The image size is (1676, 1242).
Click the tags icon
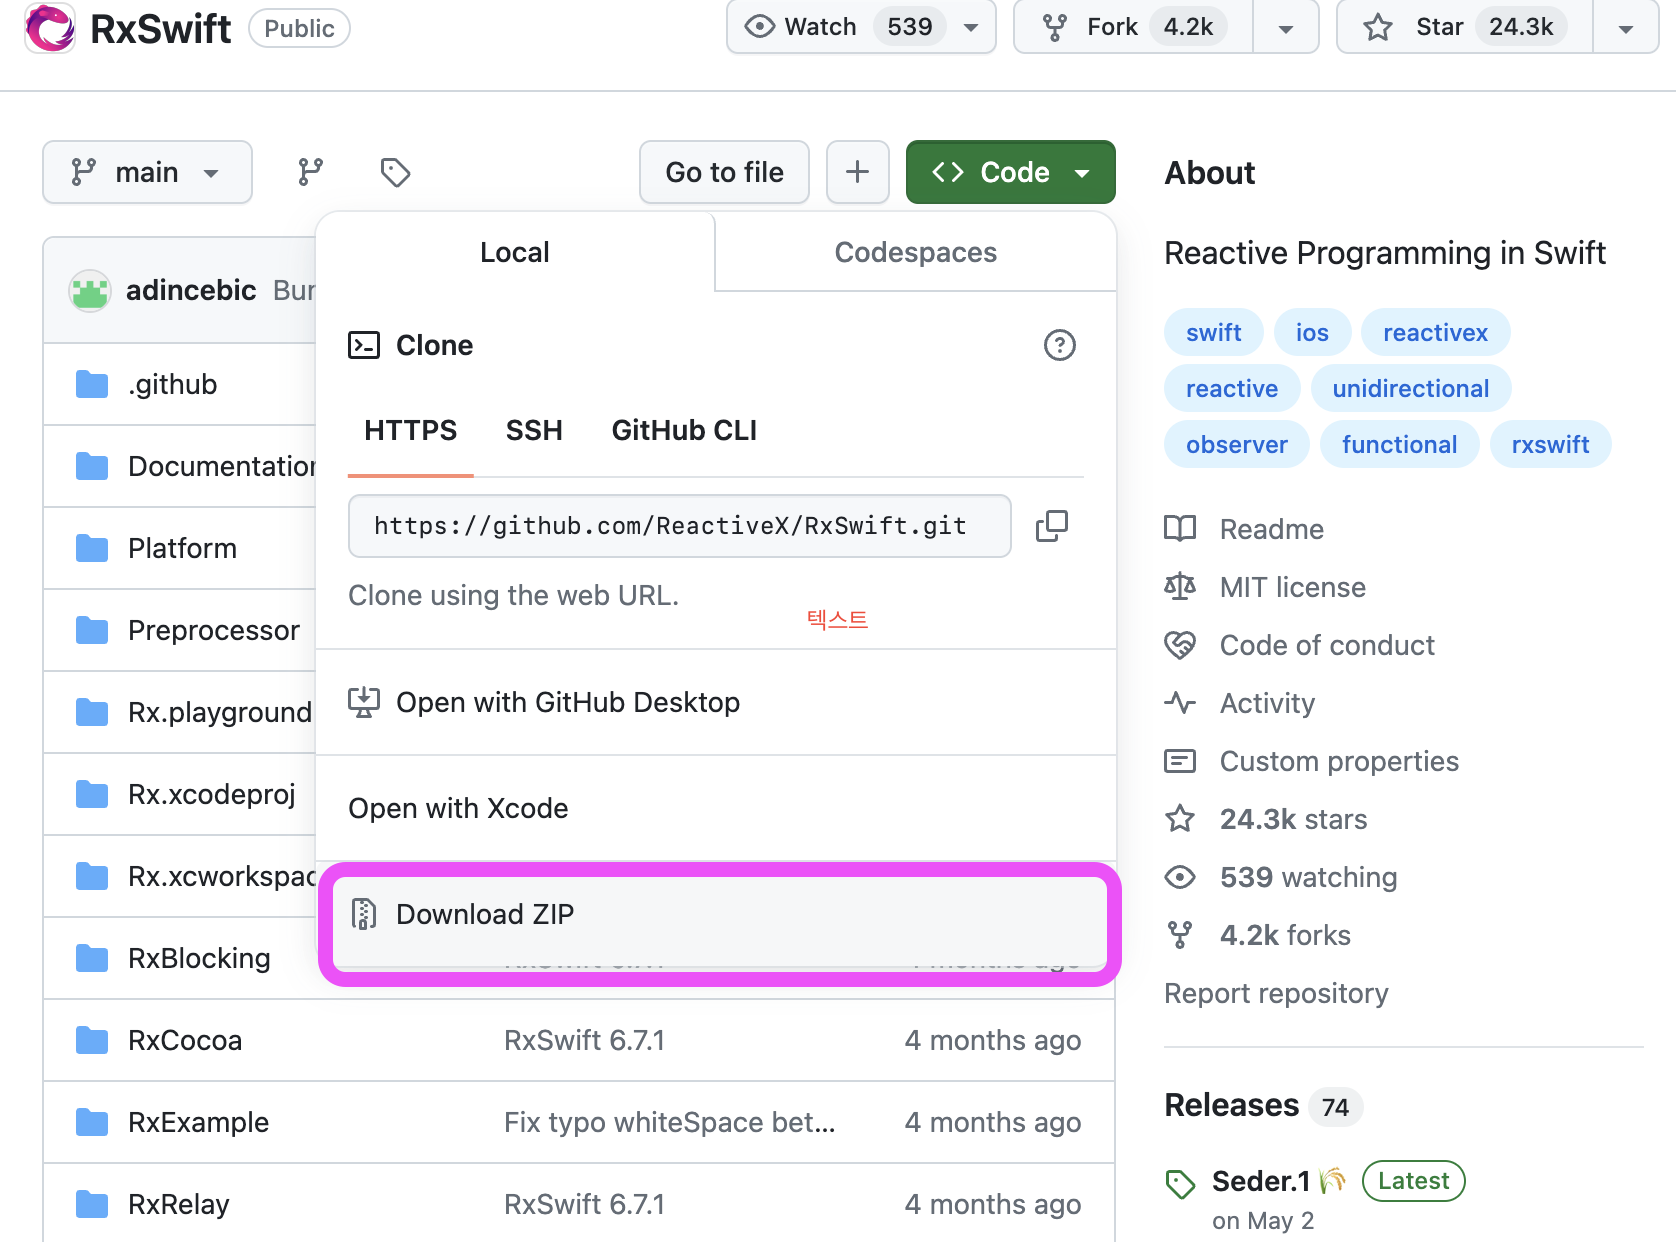point(395,172)
